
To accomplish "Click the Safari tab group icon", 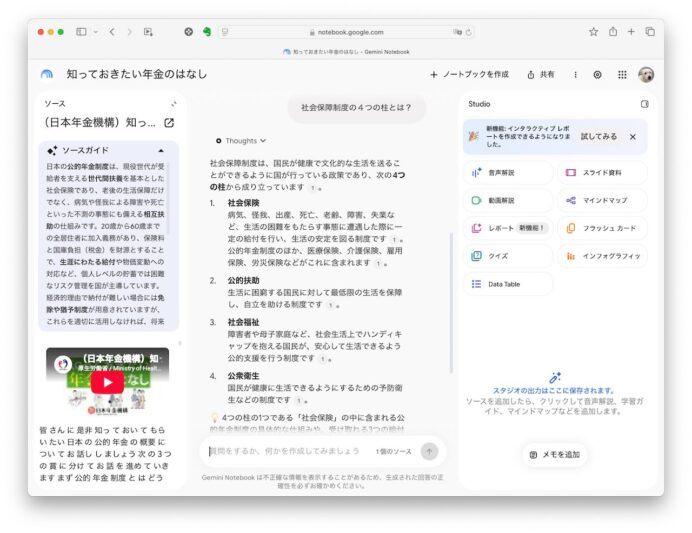I will [148, 32].
